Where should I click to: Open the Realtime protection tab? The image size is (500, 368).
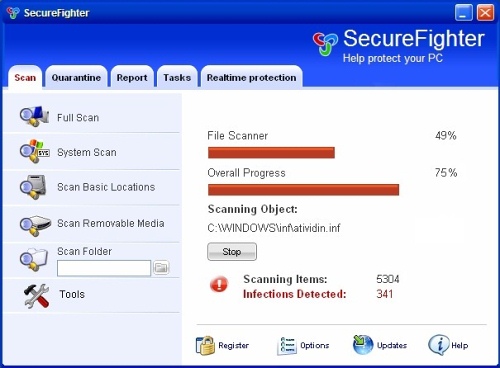(x=252, y=78)
